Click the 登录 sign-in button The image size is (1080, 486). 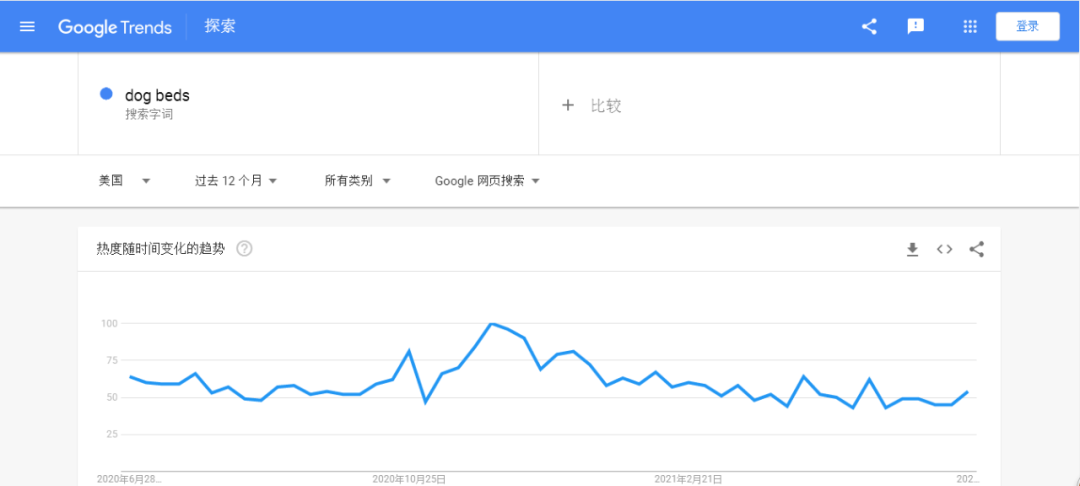tap(1027, 26)
